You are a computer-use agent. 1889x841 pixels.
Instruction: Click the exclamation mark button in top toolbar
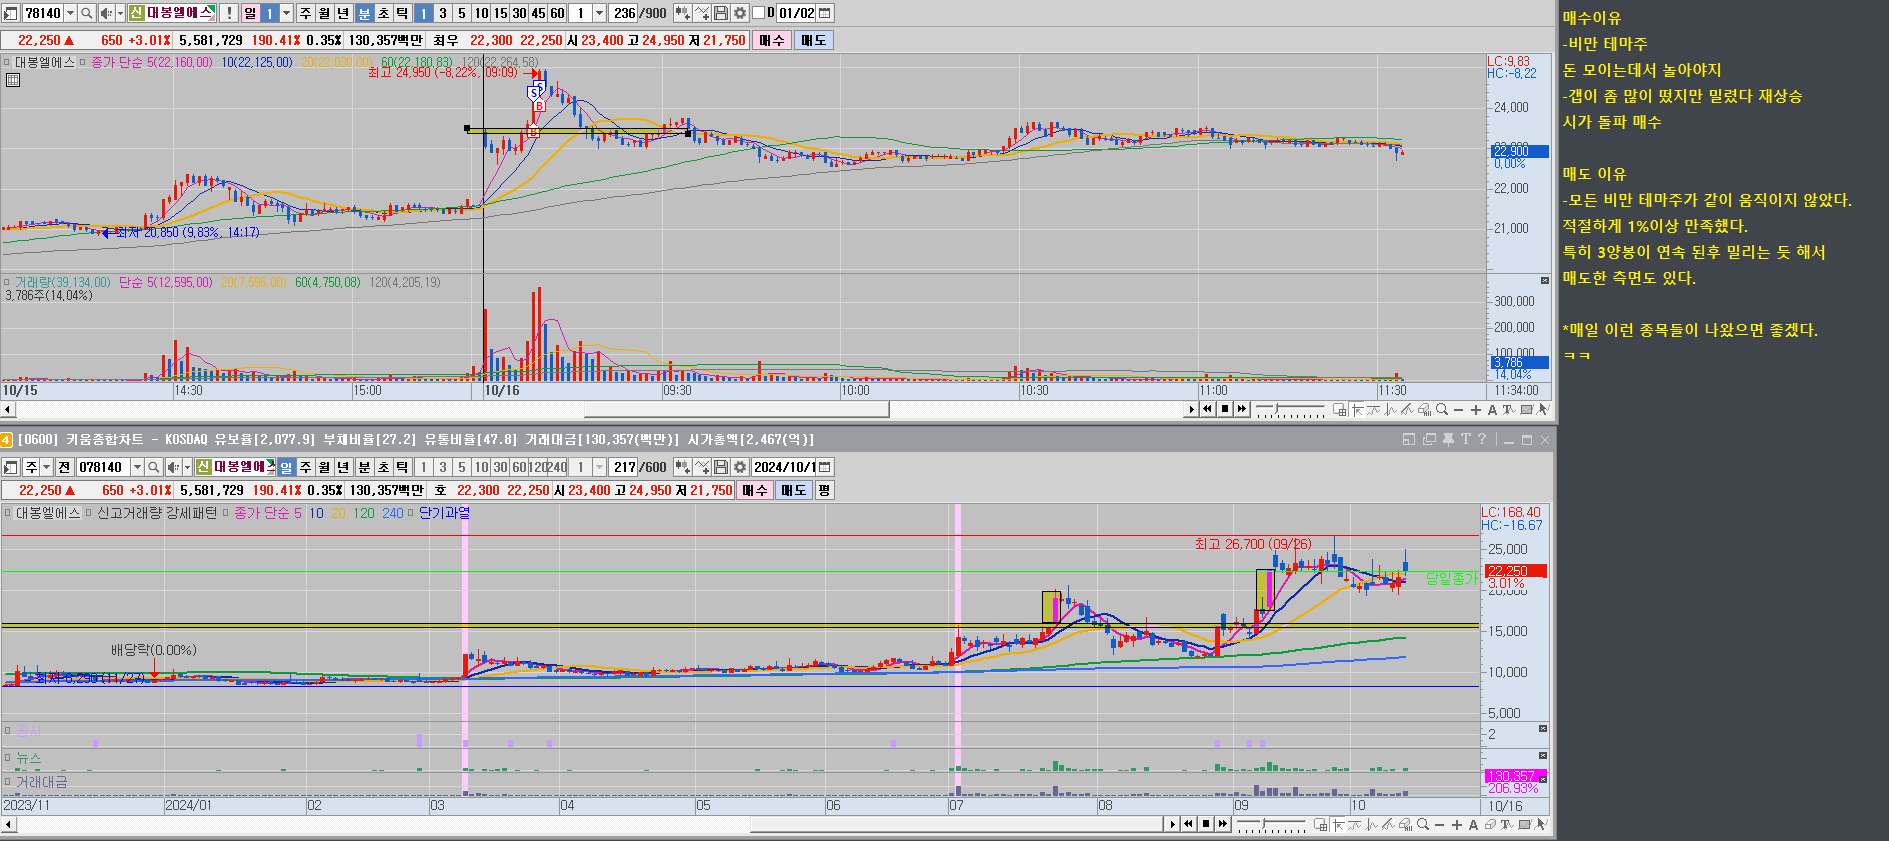[229, 13]
